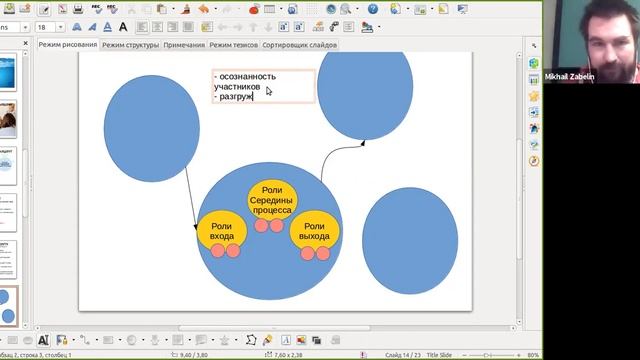Select the current slide thumbnail with blue circles
Viewport: 640px width, 360px height.
click(x=8, y=307)
